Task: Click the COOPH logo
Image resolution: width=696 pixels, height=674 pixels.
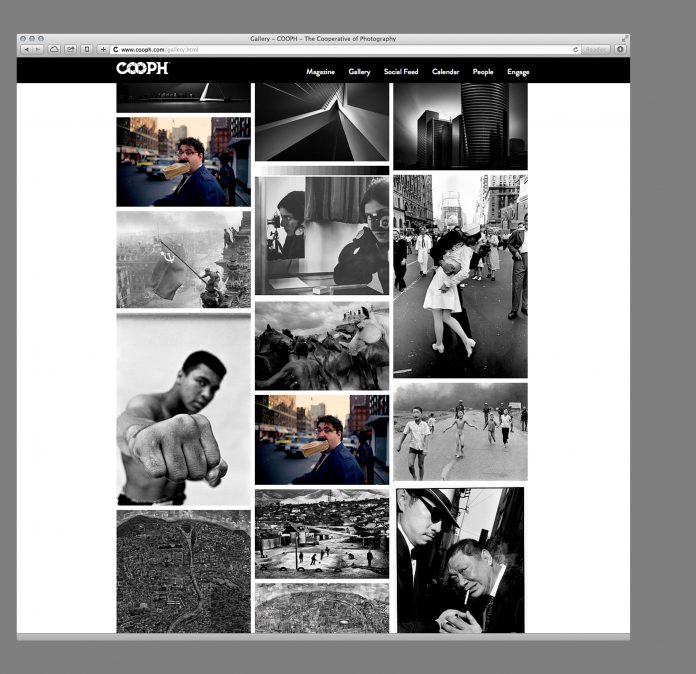Action: coord(142,69)
